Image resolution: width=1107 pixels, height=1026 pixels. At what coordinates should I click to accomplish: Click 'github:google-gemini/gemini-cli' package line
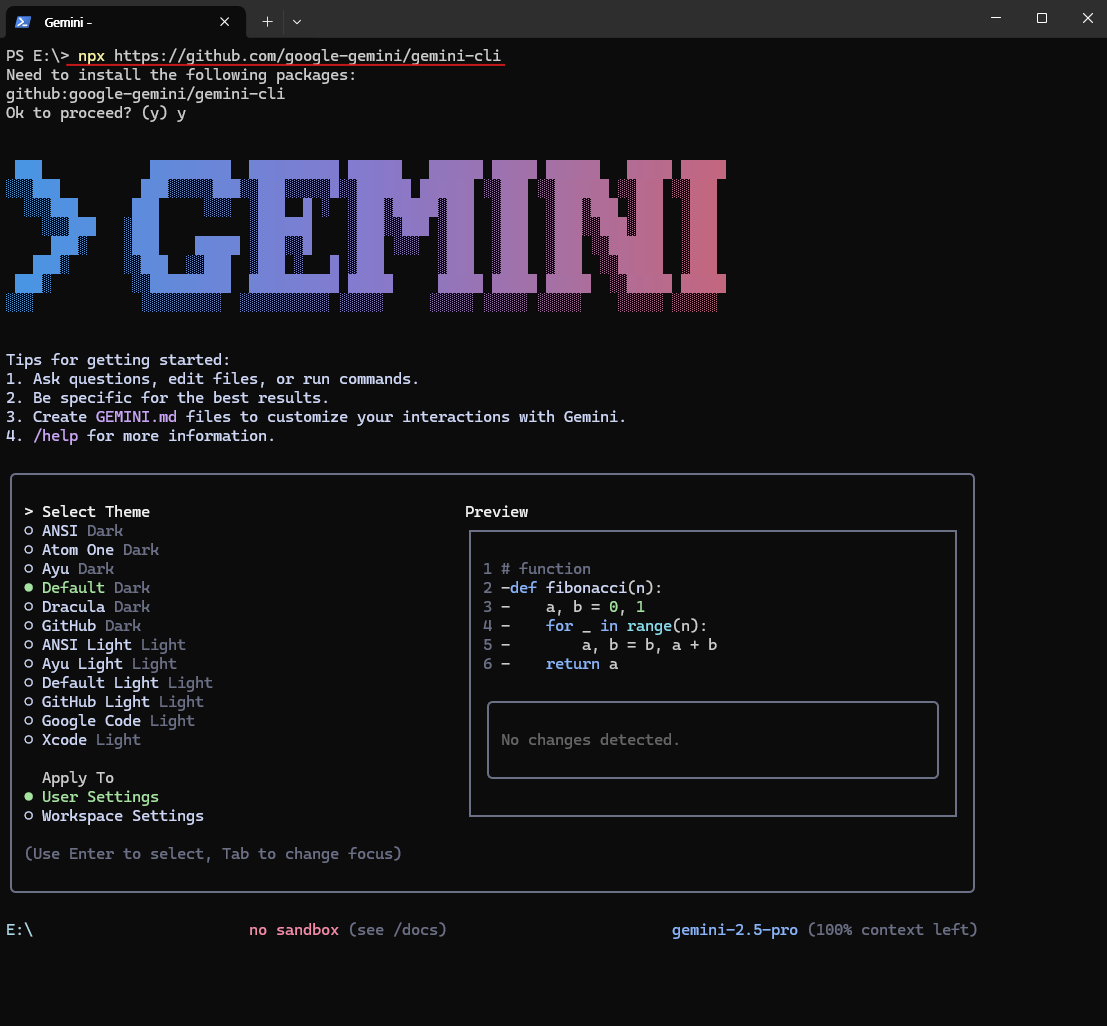click(145, 94)
